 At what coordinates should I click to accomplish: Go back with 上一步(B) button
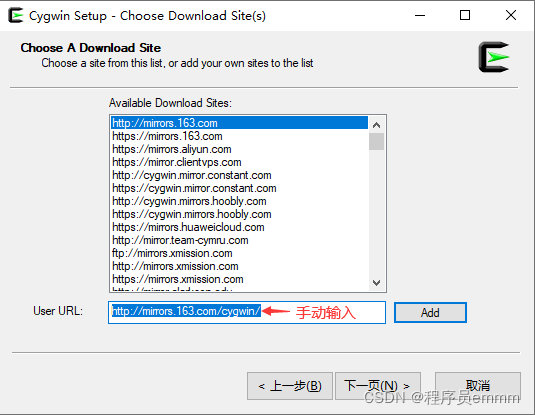(290, 386)
